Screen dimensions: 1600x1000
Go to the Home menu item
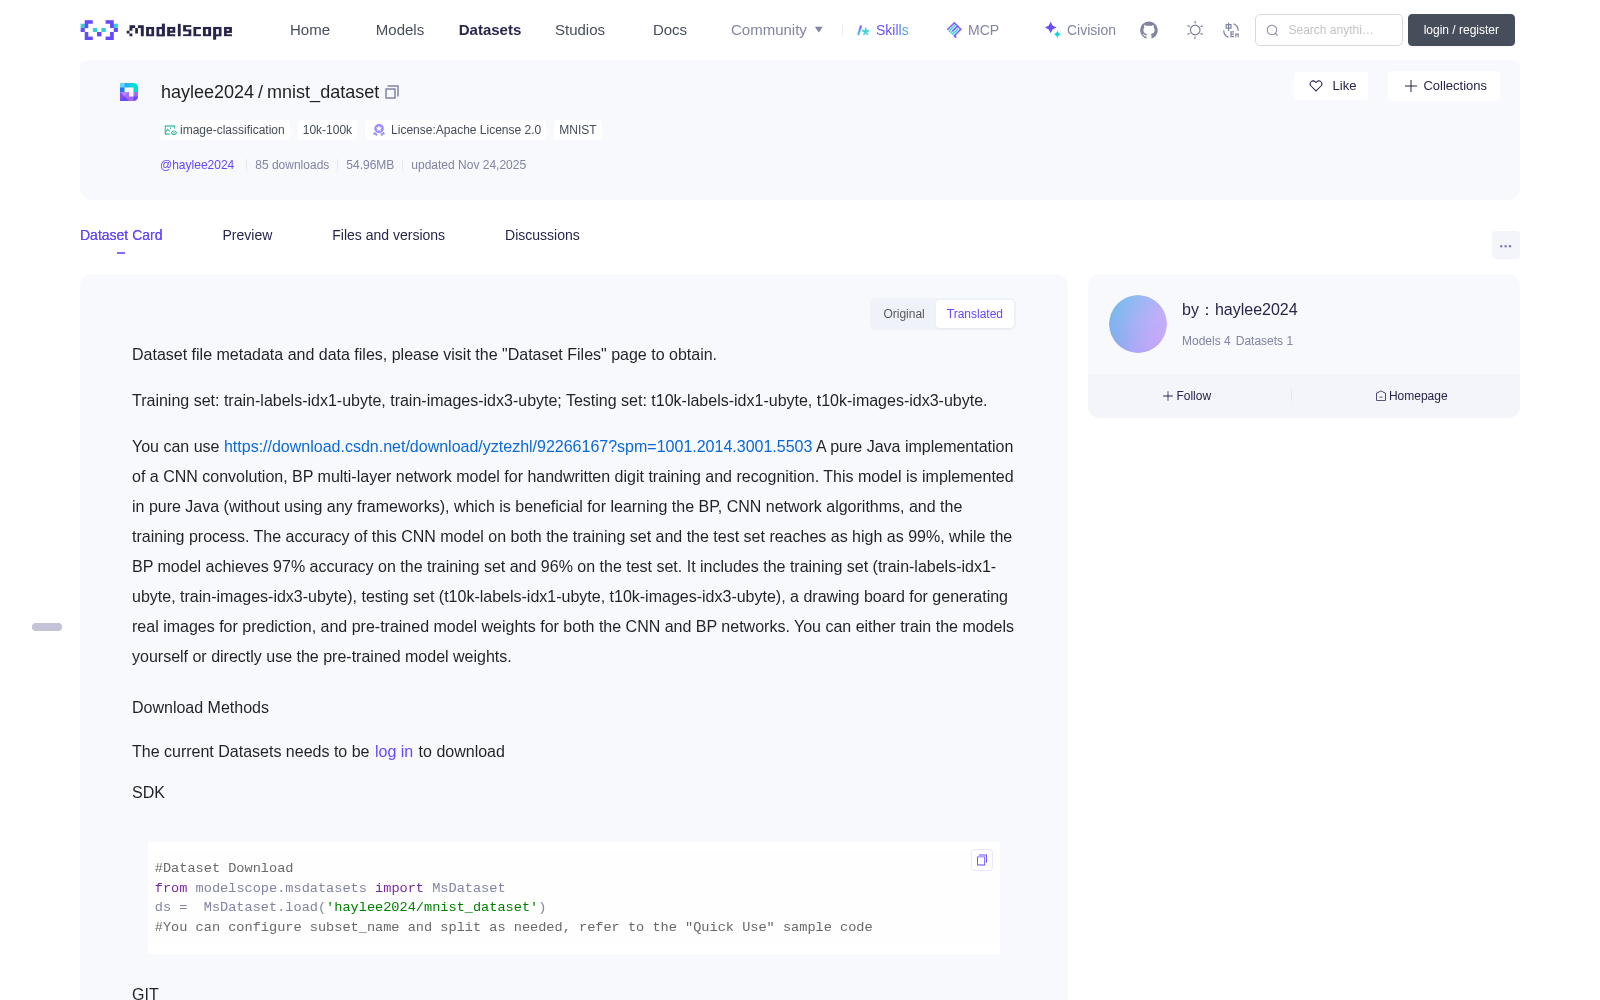click(x=310, y=30)
